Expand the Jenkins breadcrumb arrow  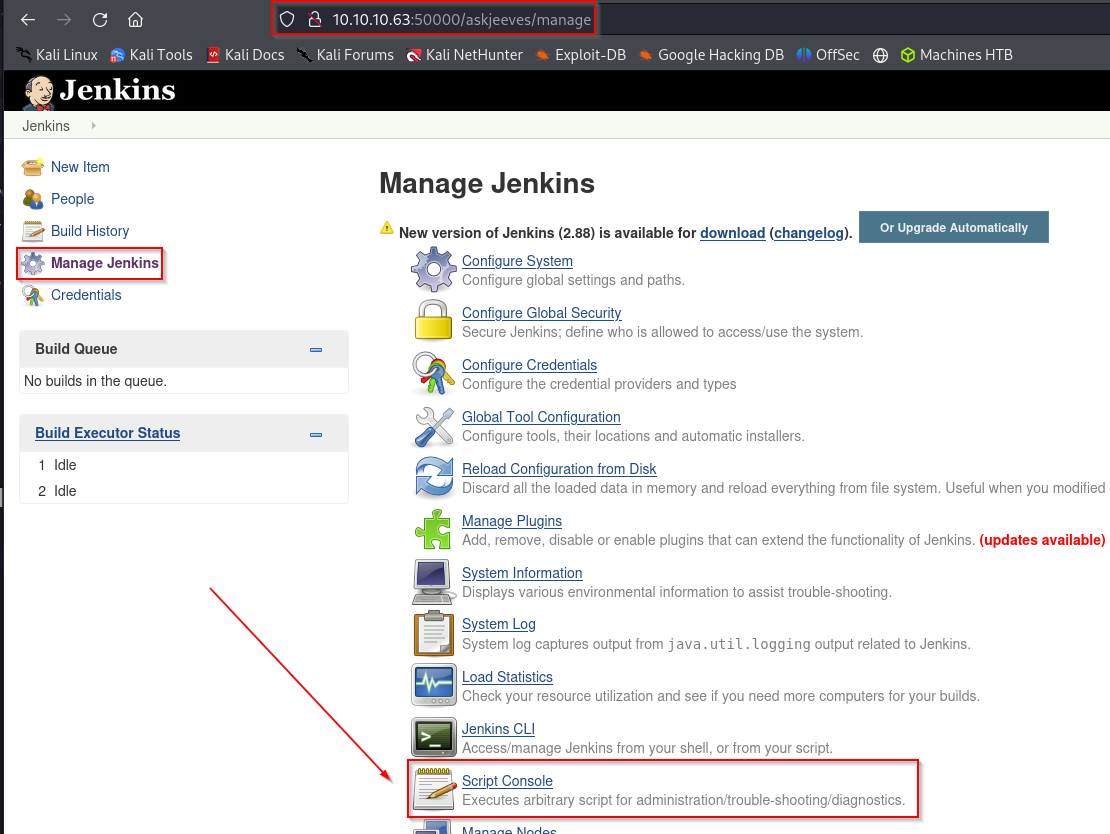click(93, 125)
